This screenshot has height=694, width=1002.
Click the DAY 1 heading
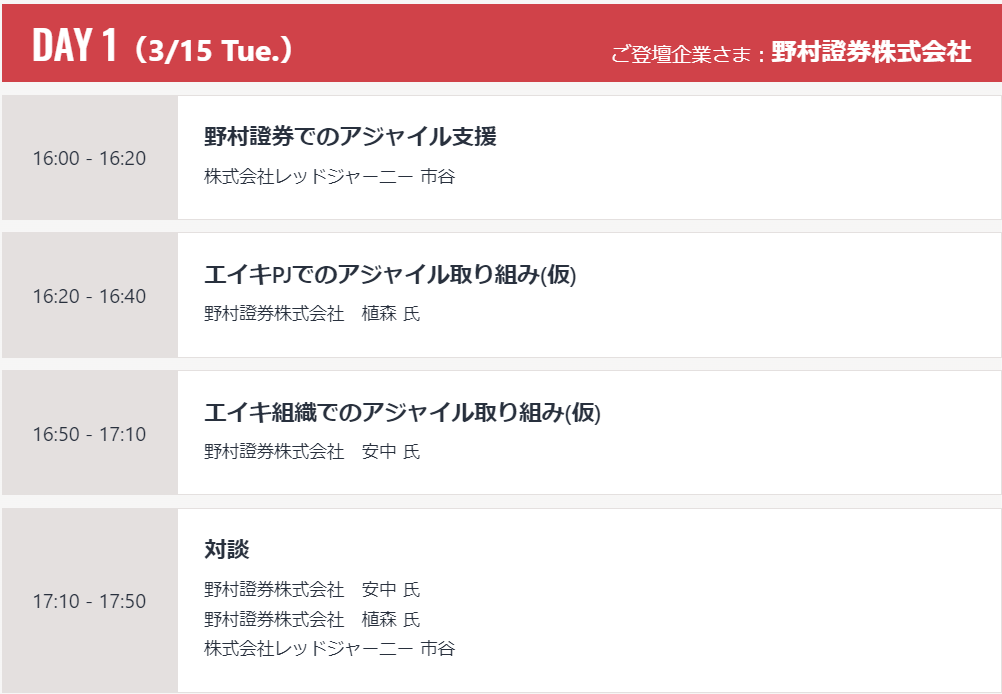coord(75,46)
